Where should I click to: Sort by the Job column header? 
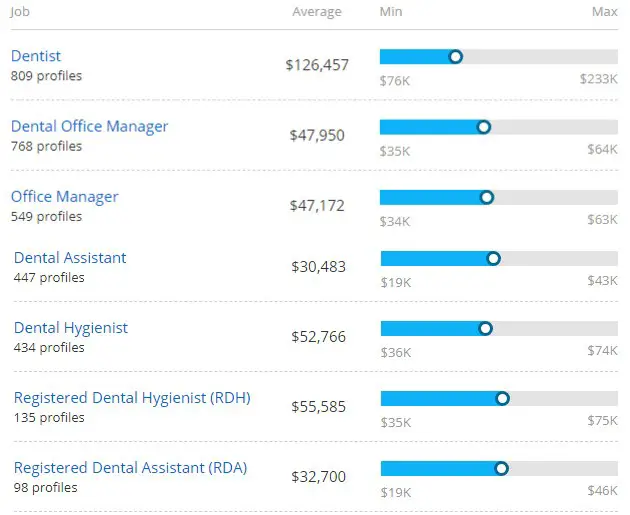point(19,12)
